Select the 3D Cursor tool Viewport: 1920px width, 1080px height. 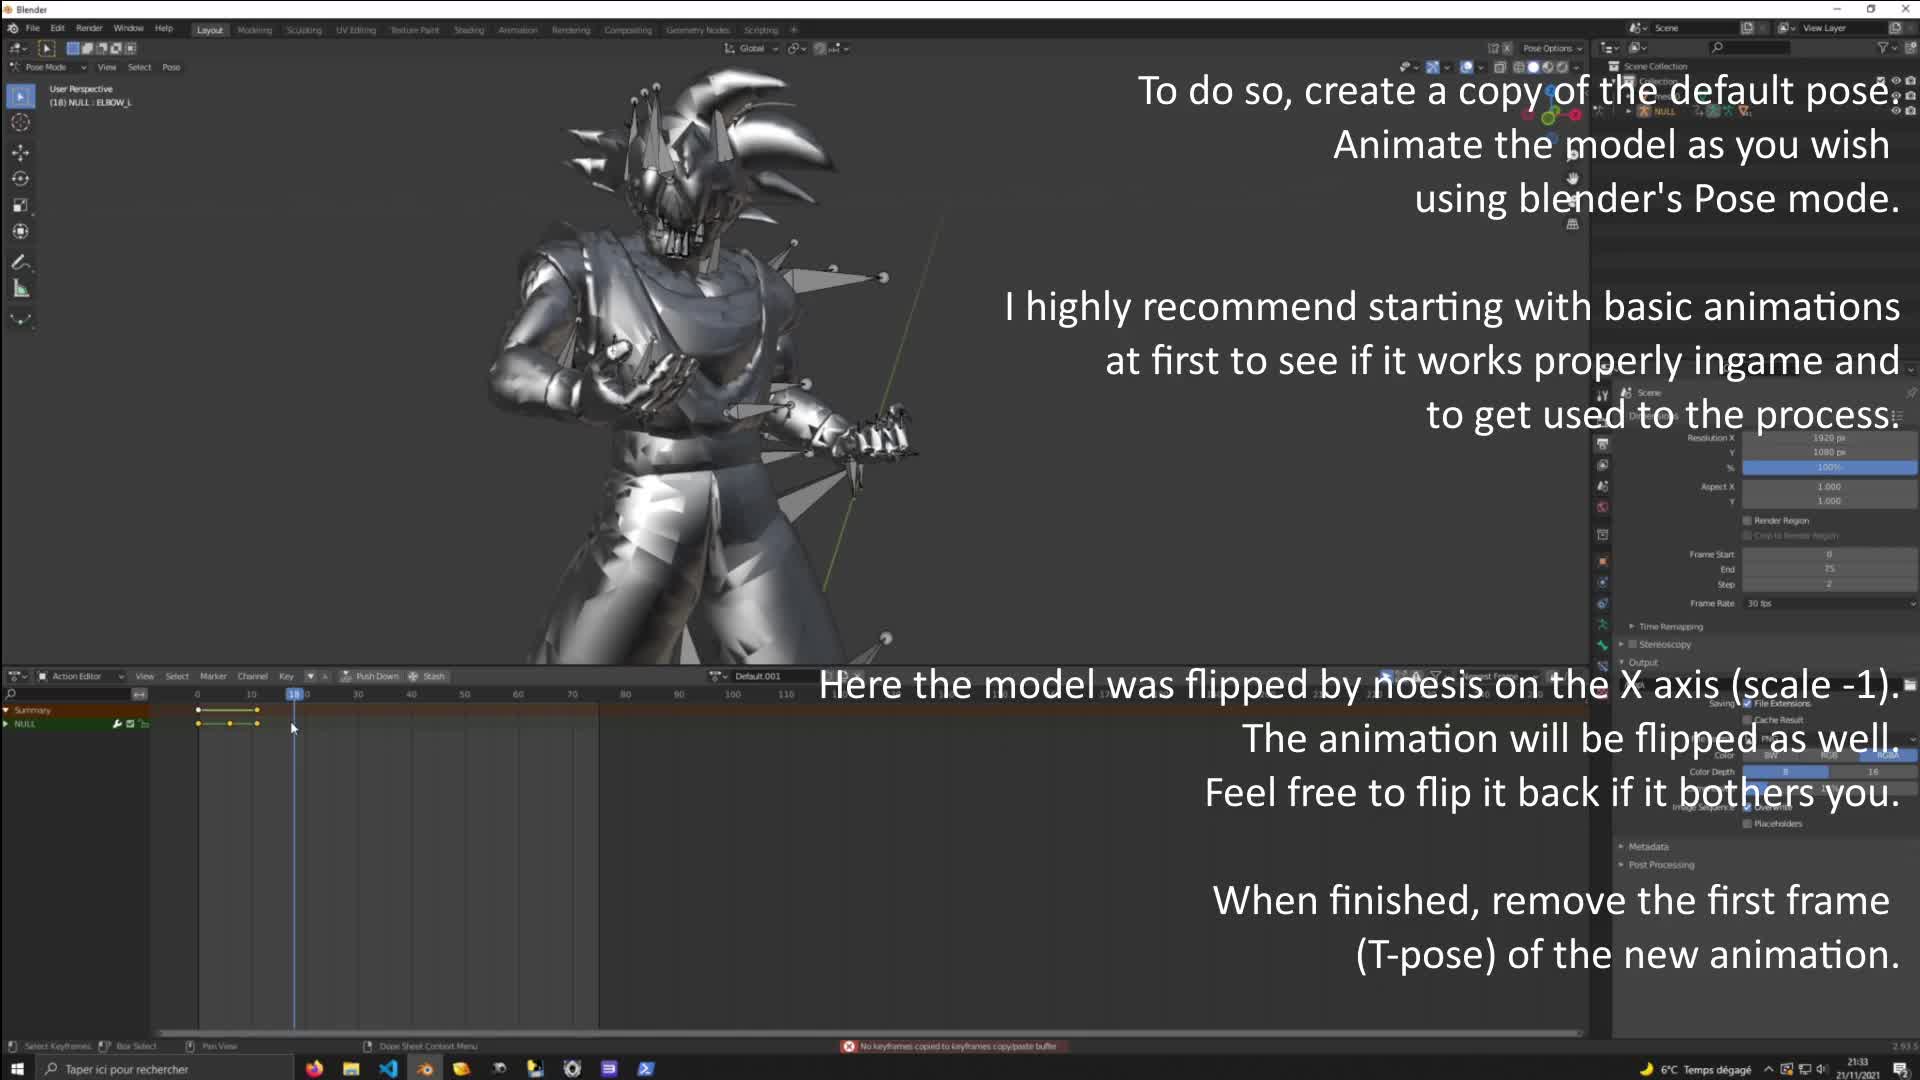tap(20, 122)
